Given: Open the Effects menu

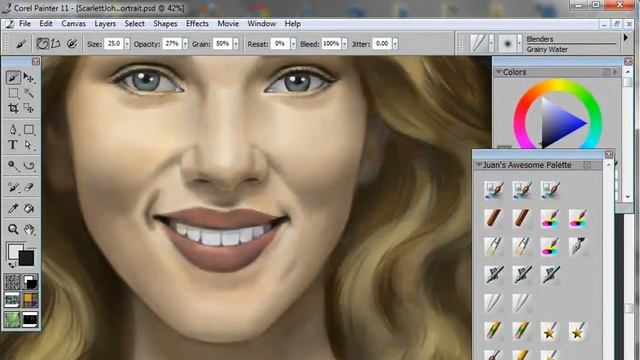Looking at the screenshot, I should [197, 24].
